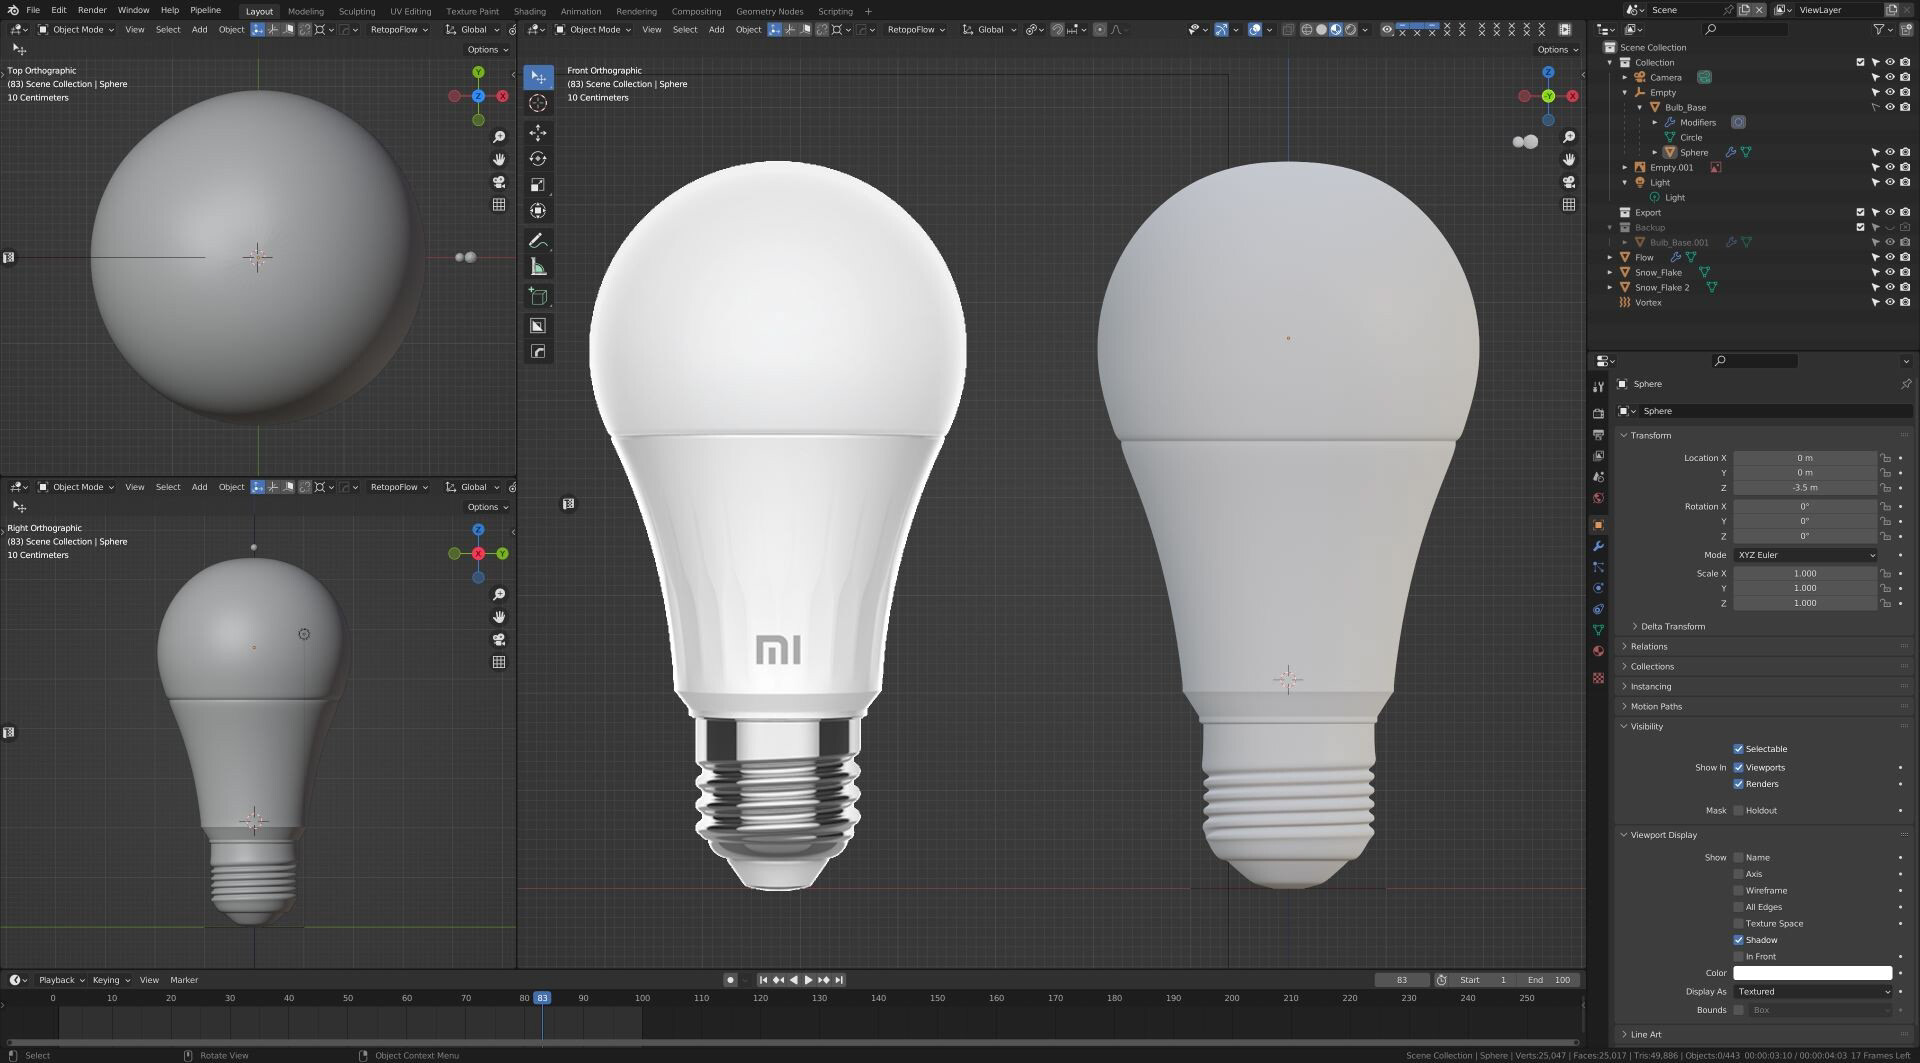Activate the Move tool in the toolbar
The height and width of the screenshot is (1063, 1920).
[x=538, y=133]
